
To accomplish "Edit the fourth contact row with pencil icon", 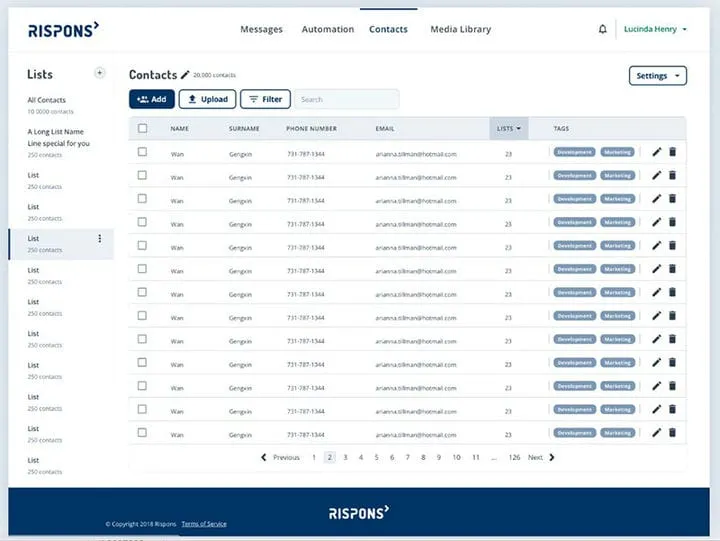I will [x=657, y=222].
